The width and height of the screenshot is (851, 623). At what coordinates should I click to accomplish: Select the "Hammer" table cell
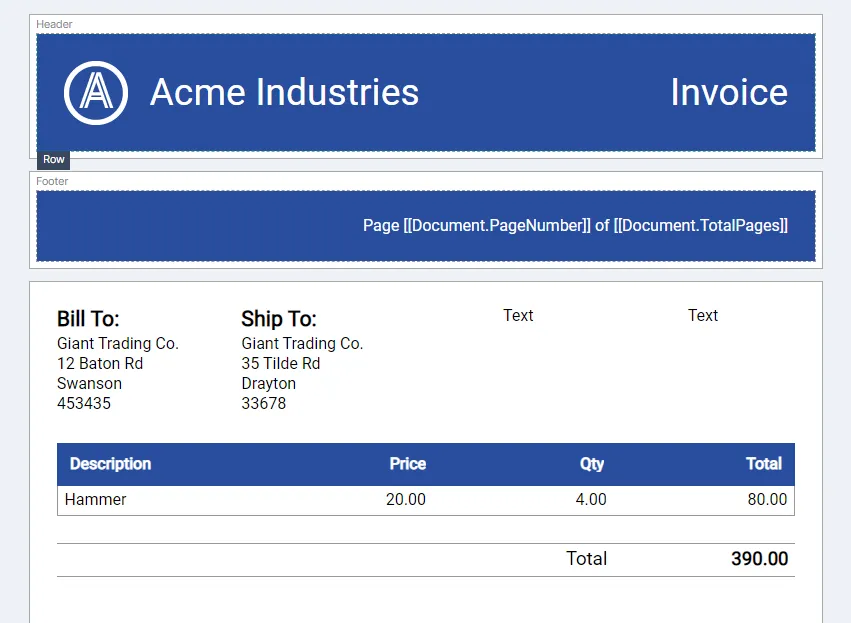coord(96,499)
